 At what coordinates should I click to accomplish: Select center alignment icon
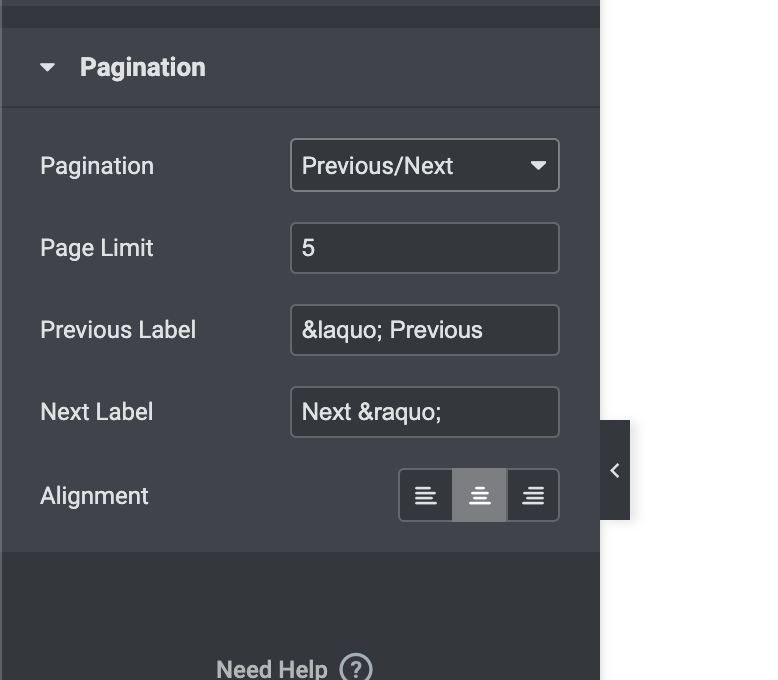(x=479, y=495)
